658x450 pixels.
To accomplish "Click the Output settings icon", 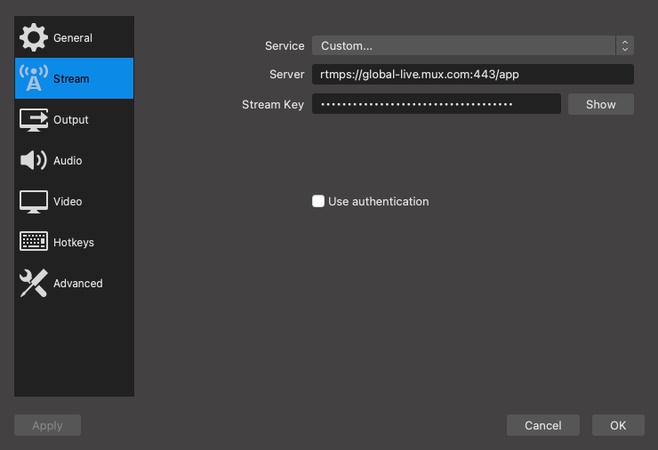I will pyautogui.click(x=34, y=120).
